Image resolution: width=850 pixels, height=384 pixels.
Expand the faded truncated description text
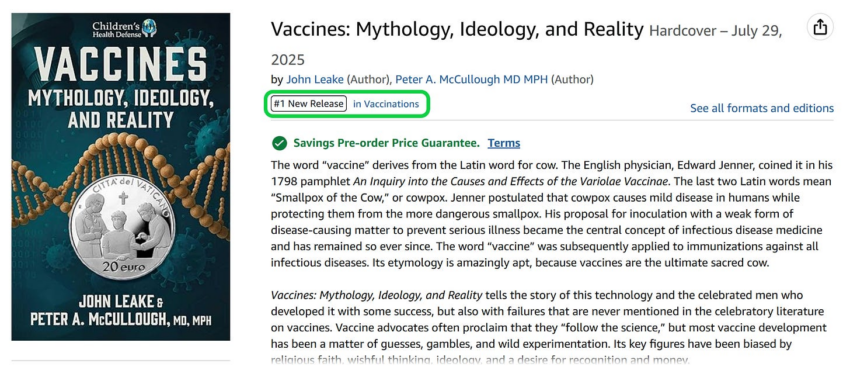480,359
